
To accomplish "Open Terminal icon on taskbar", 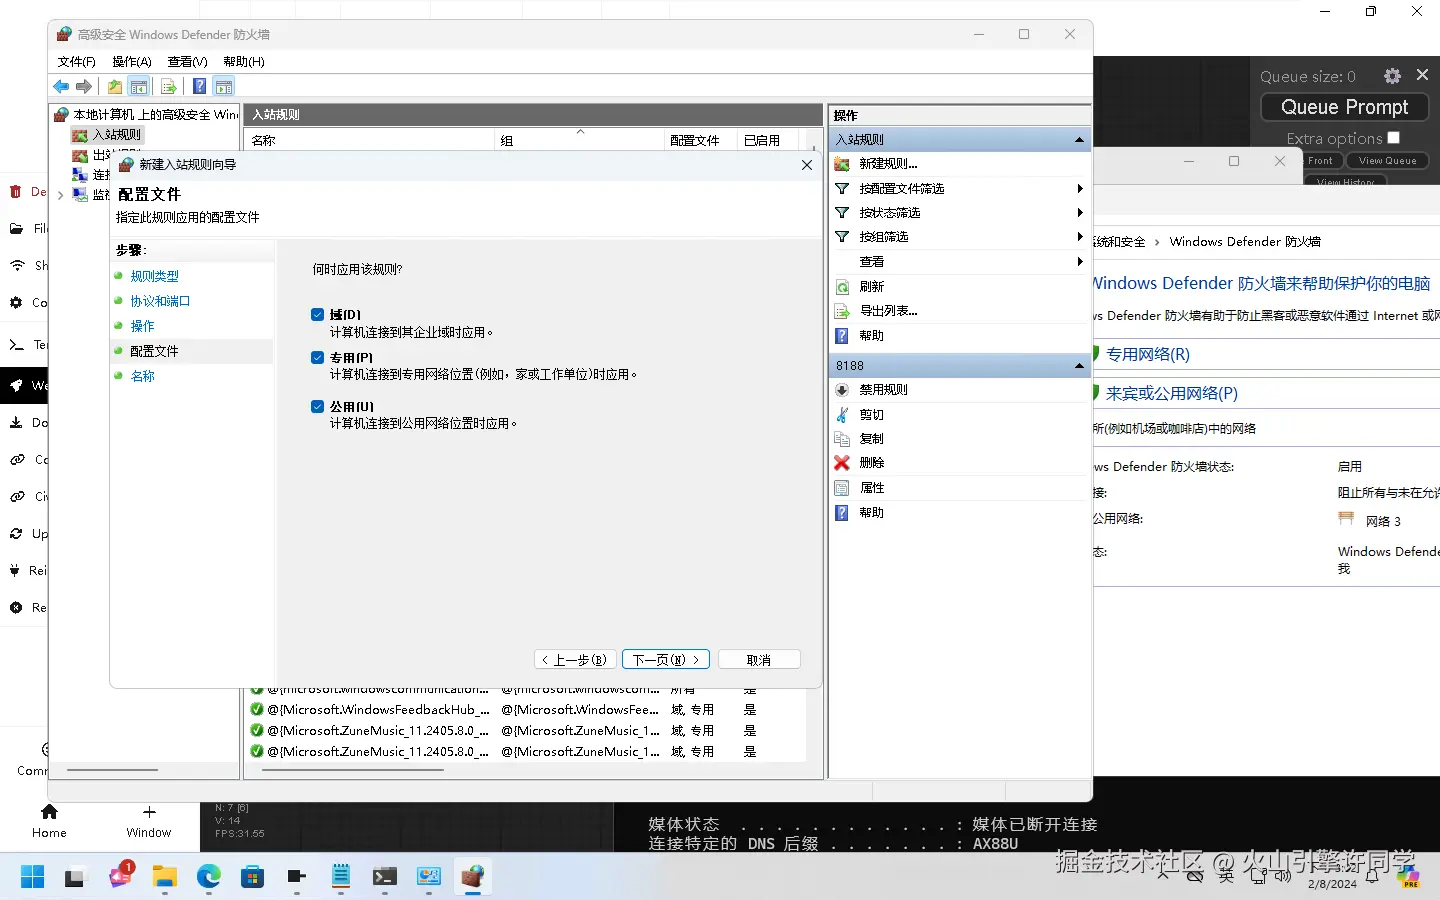I will [x=385, y=877].
